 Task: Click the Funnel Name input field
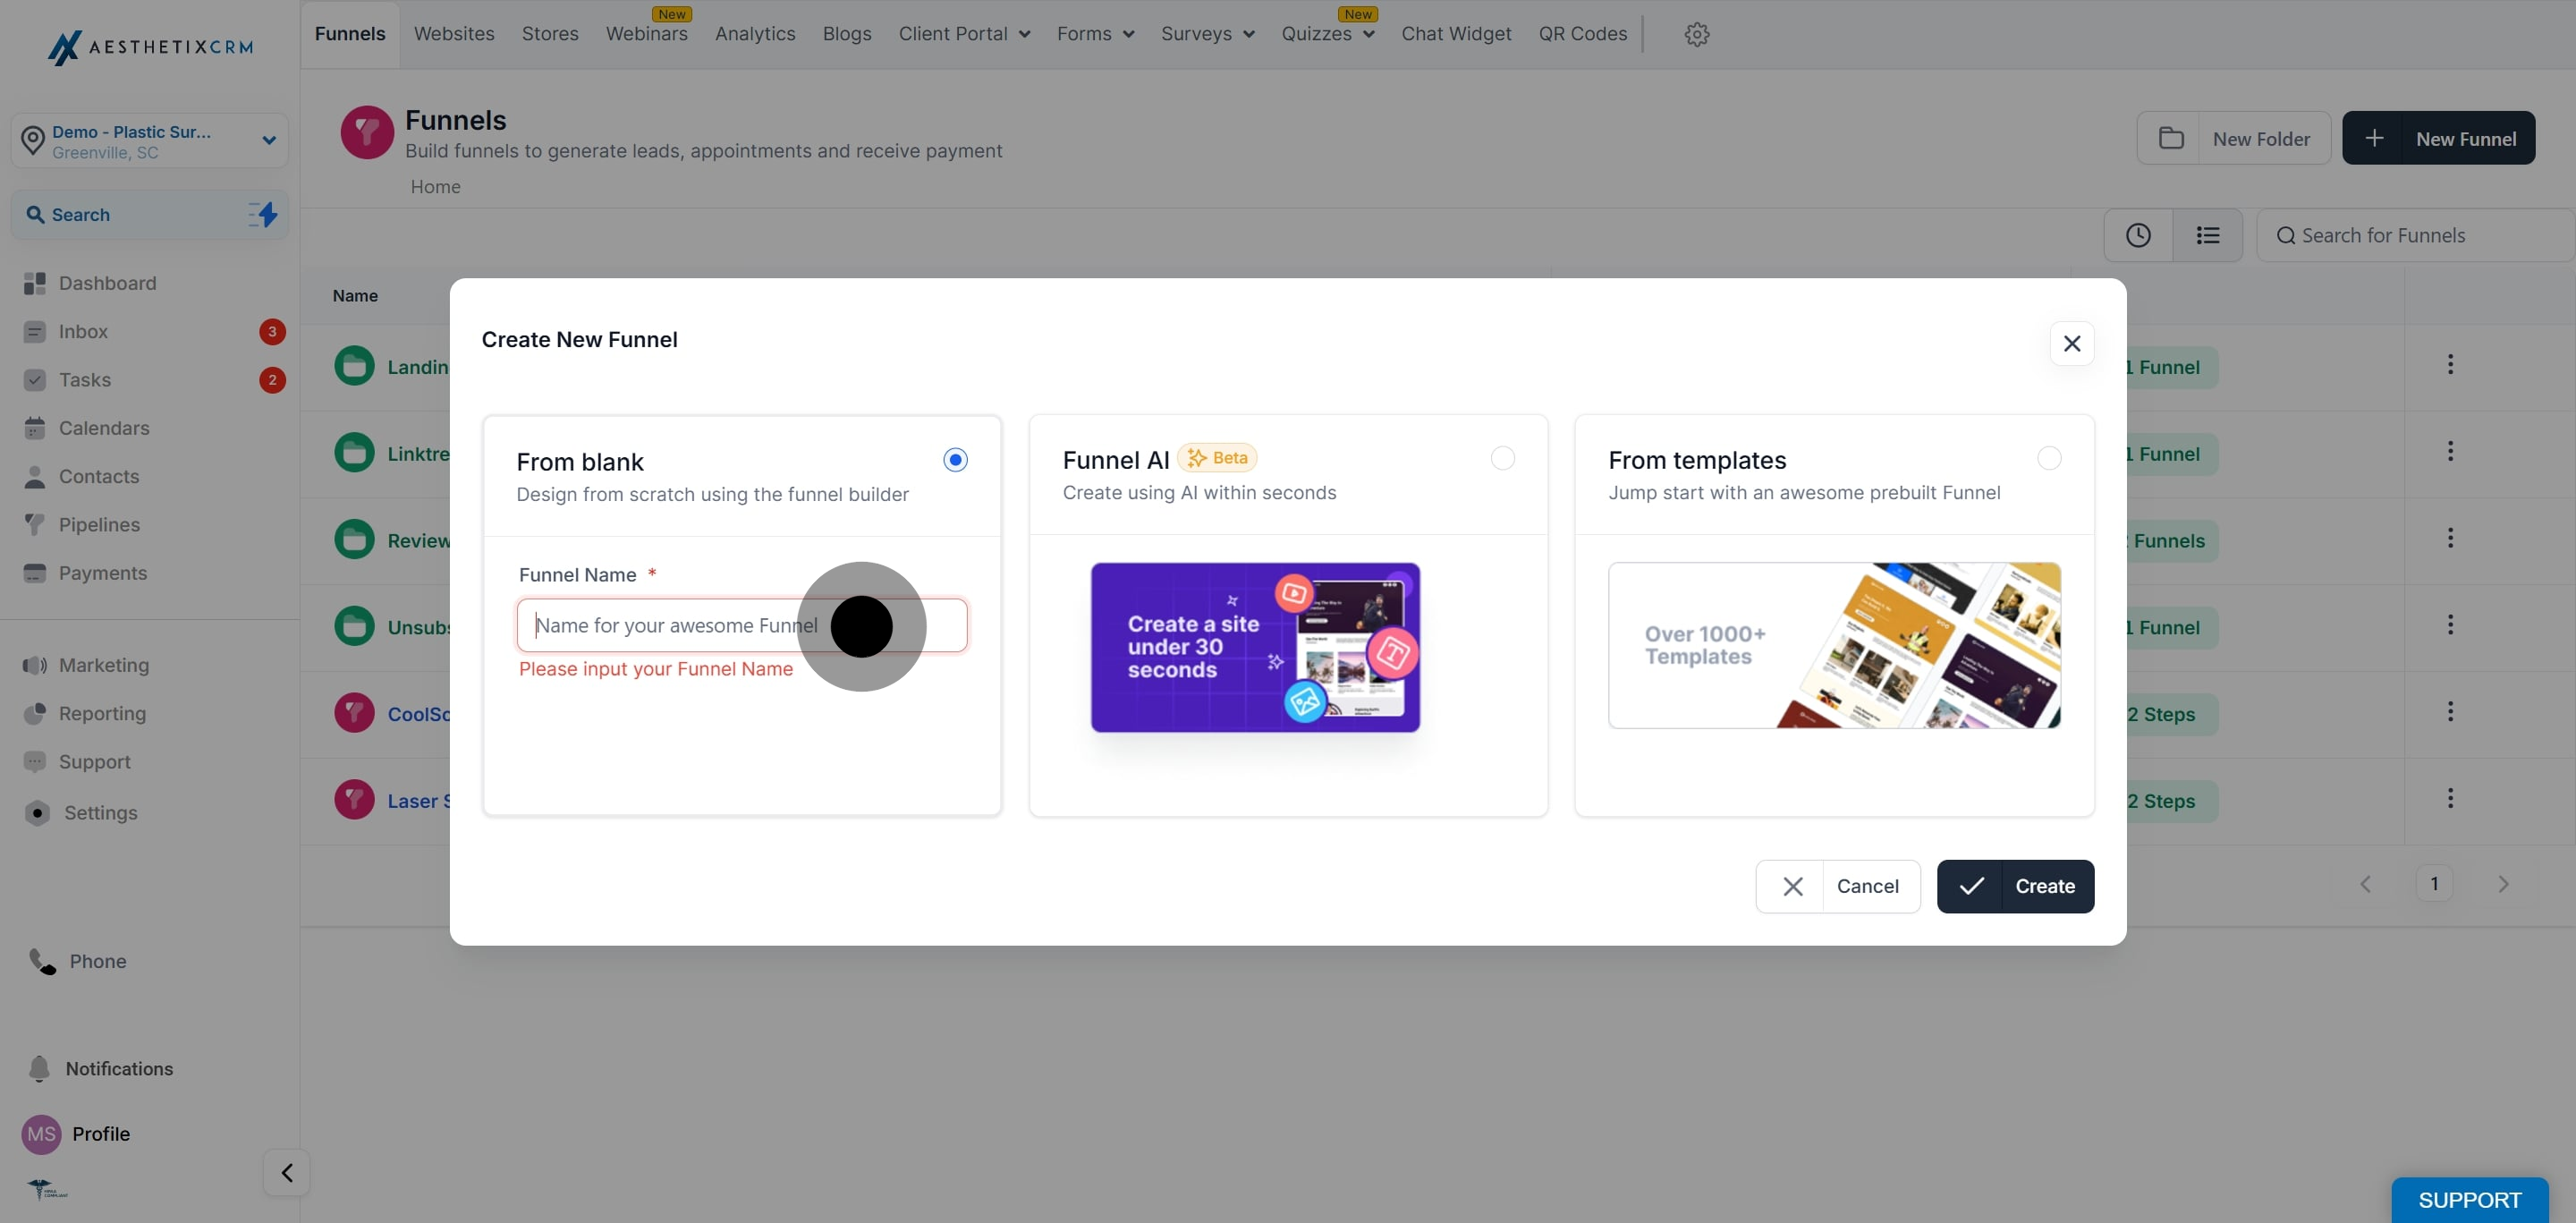pos(742,625)
